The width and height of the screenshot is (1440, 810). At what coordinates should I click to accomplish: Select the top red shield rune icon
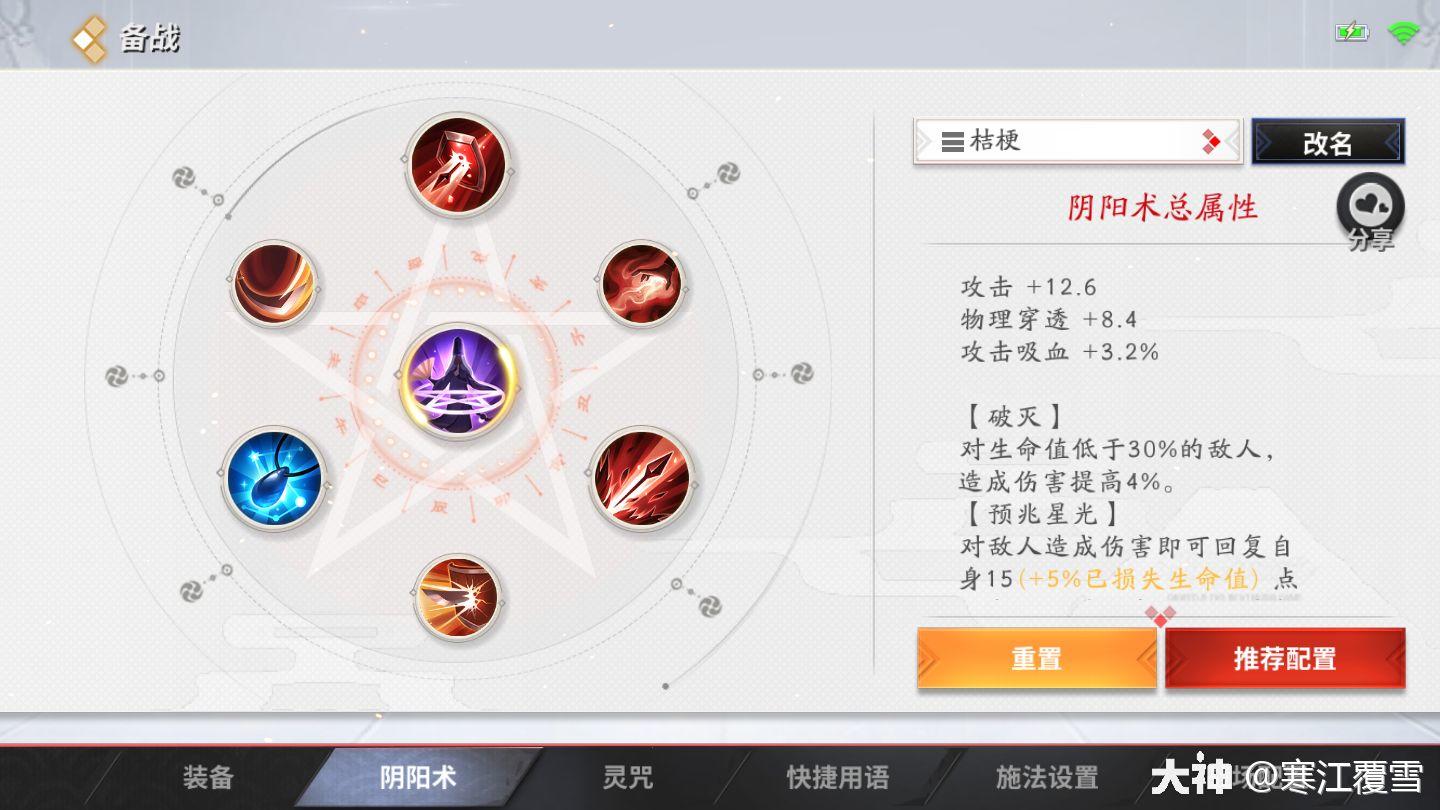pyautogui.click(x=459, y=165)
